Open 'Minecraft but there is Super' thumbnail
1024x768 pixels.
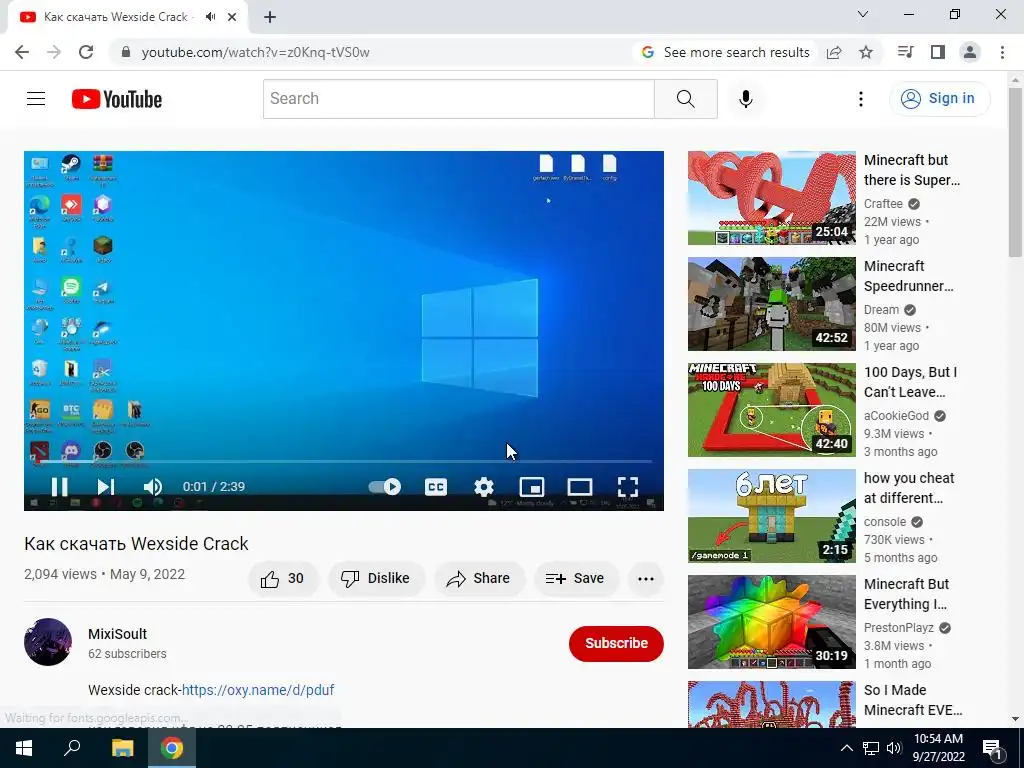point(771,198)
